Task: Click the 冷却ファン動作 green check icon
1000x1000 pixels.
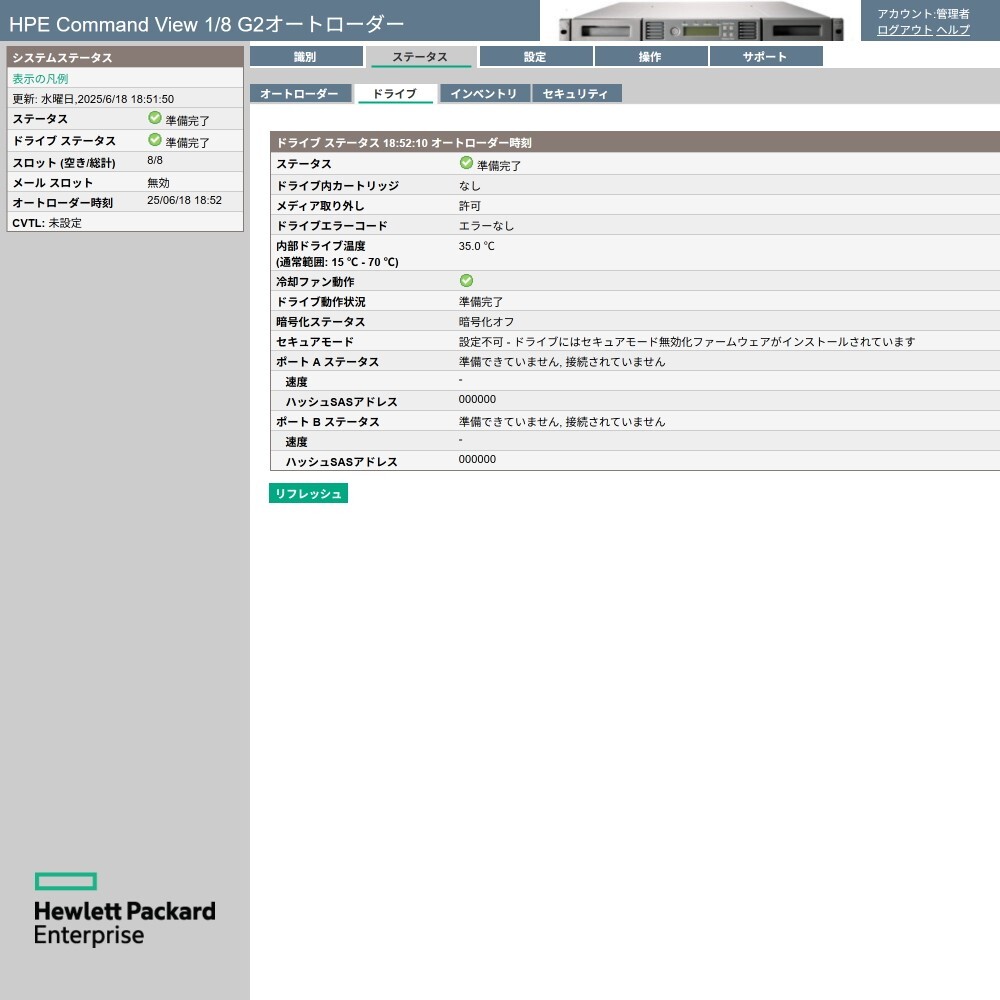Action: point(466,281)
